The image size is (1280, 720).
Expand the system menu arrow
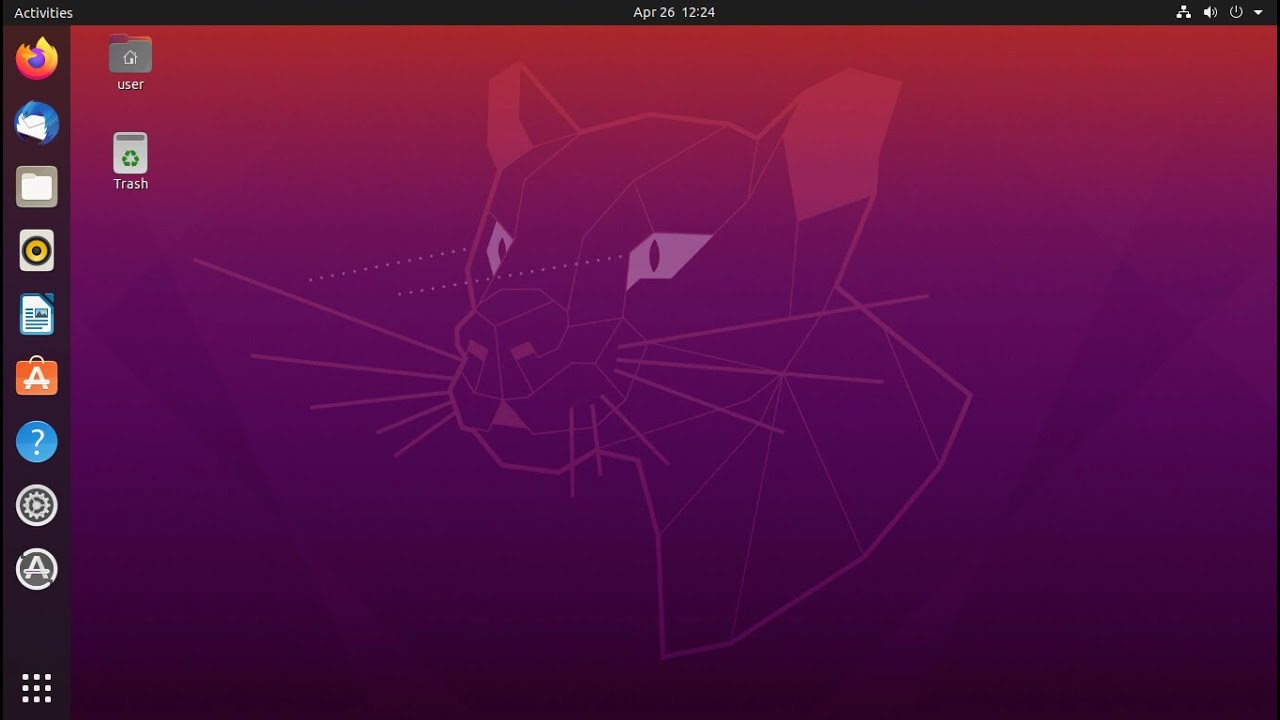[x=1258, y=13]
